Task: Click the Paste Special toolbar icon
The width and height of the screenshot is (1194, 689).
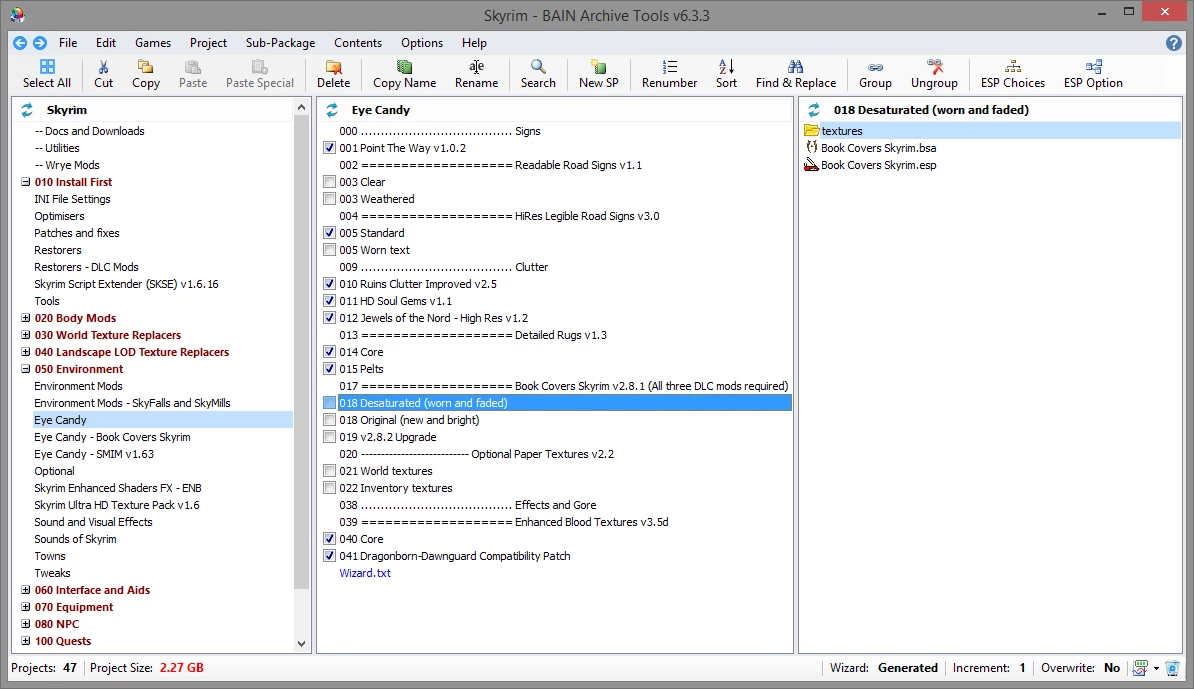Action: point(260,67)
